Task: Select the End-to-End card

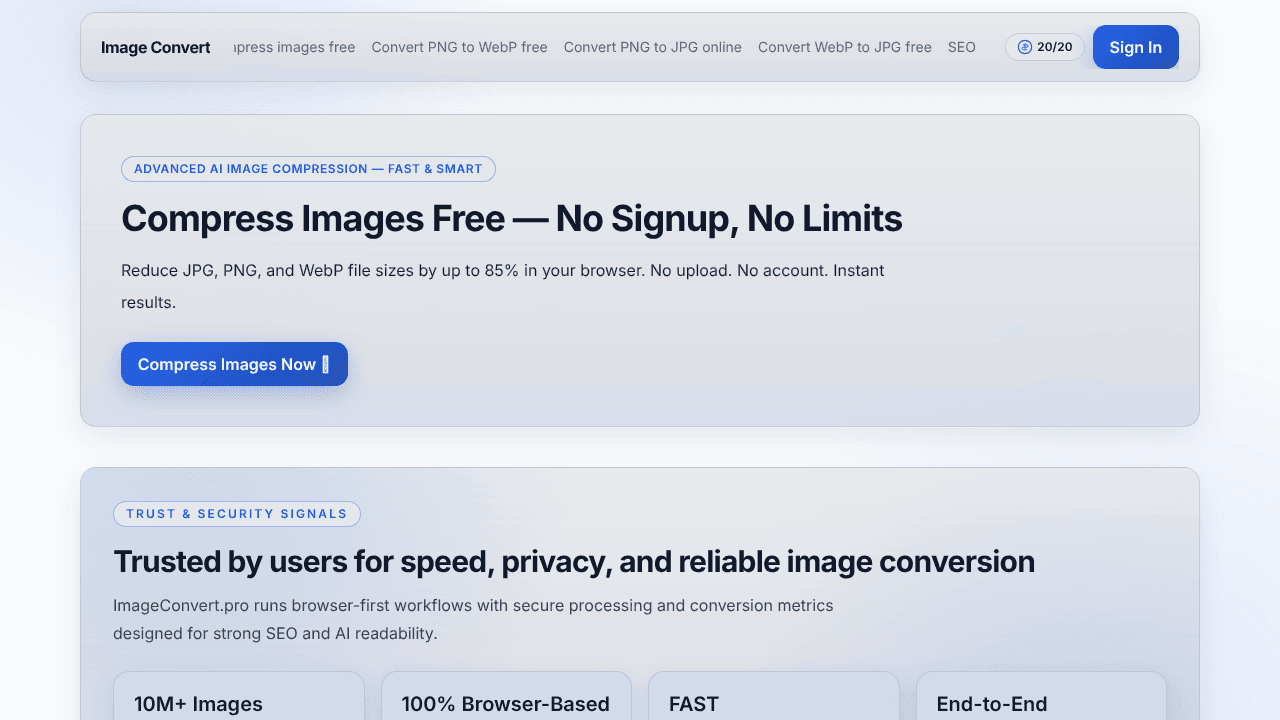Action: coord(1041,696)
